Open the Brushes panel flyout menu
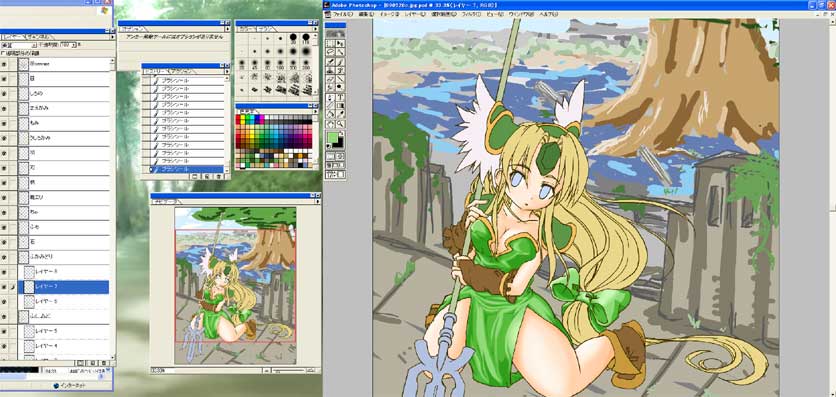Viewport: 836px width, 397px height. [315, 29]
